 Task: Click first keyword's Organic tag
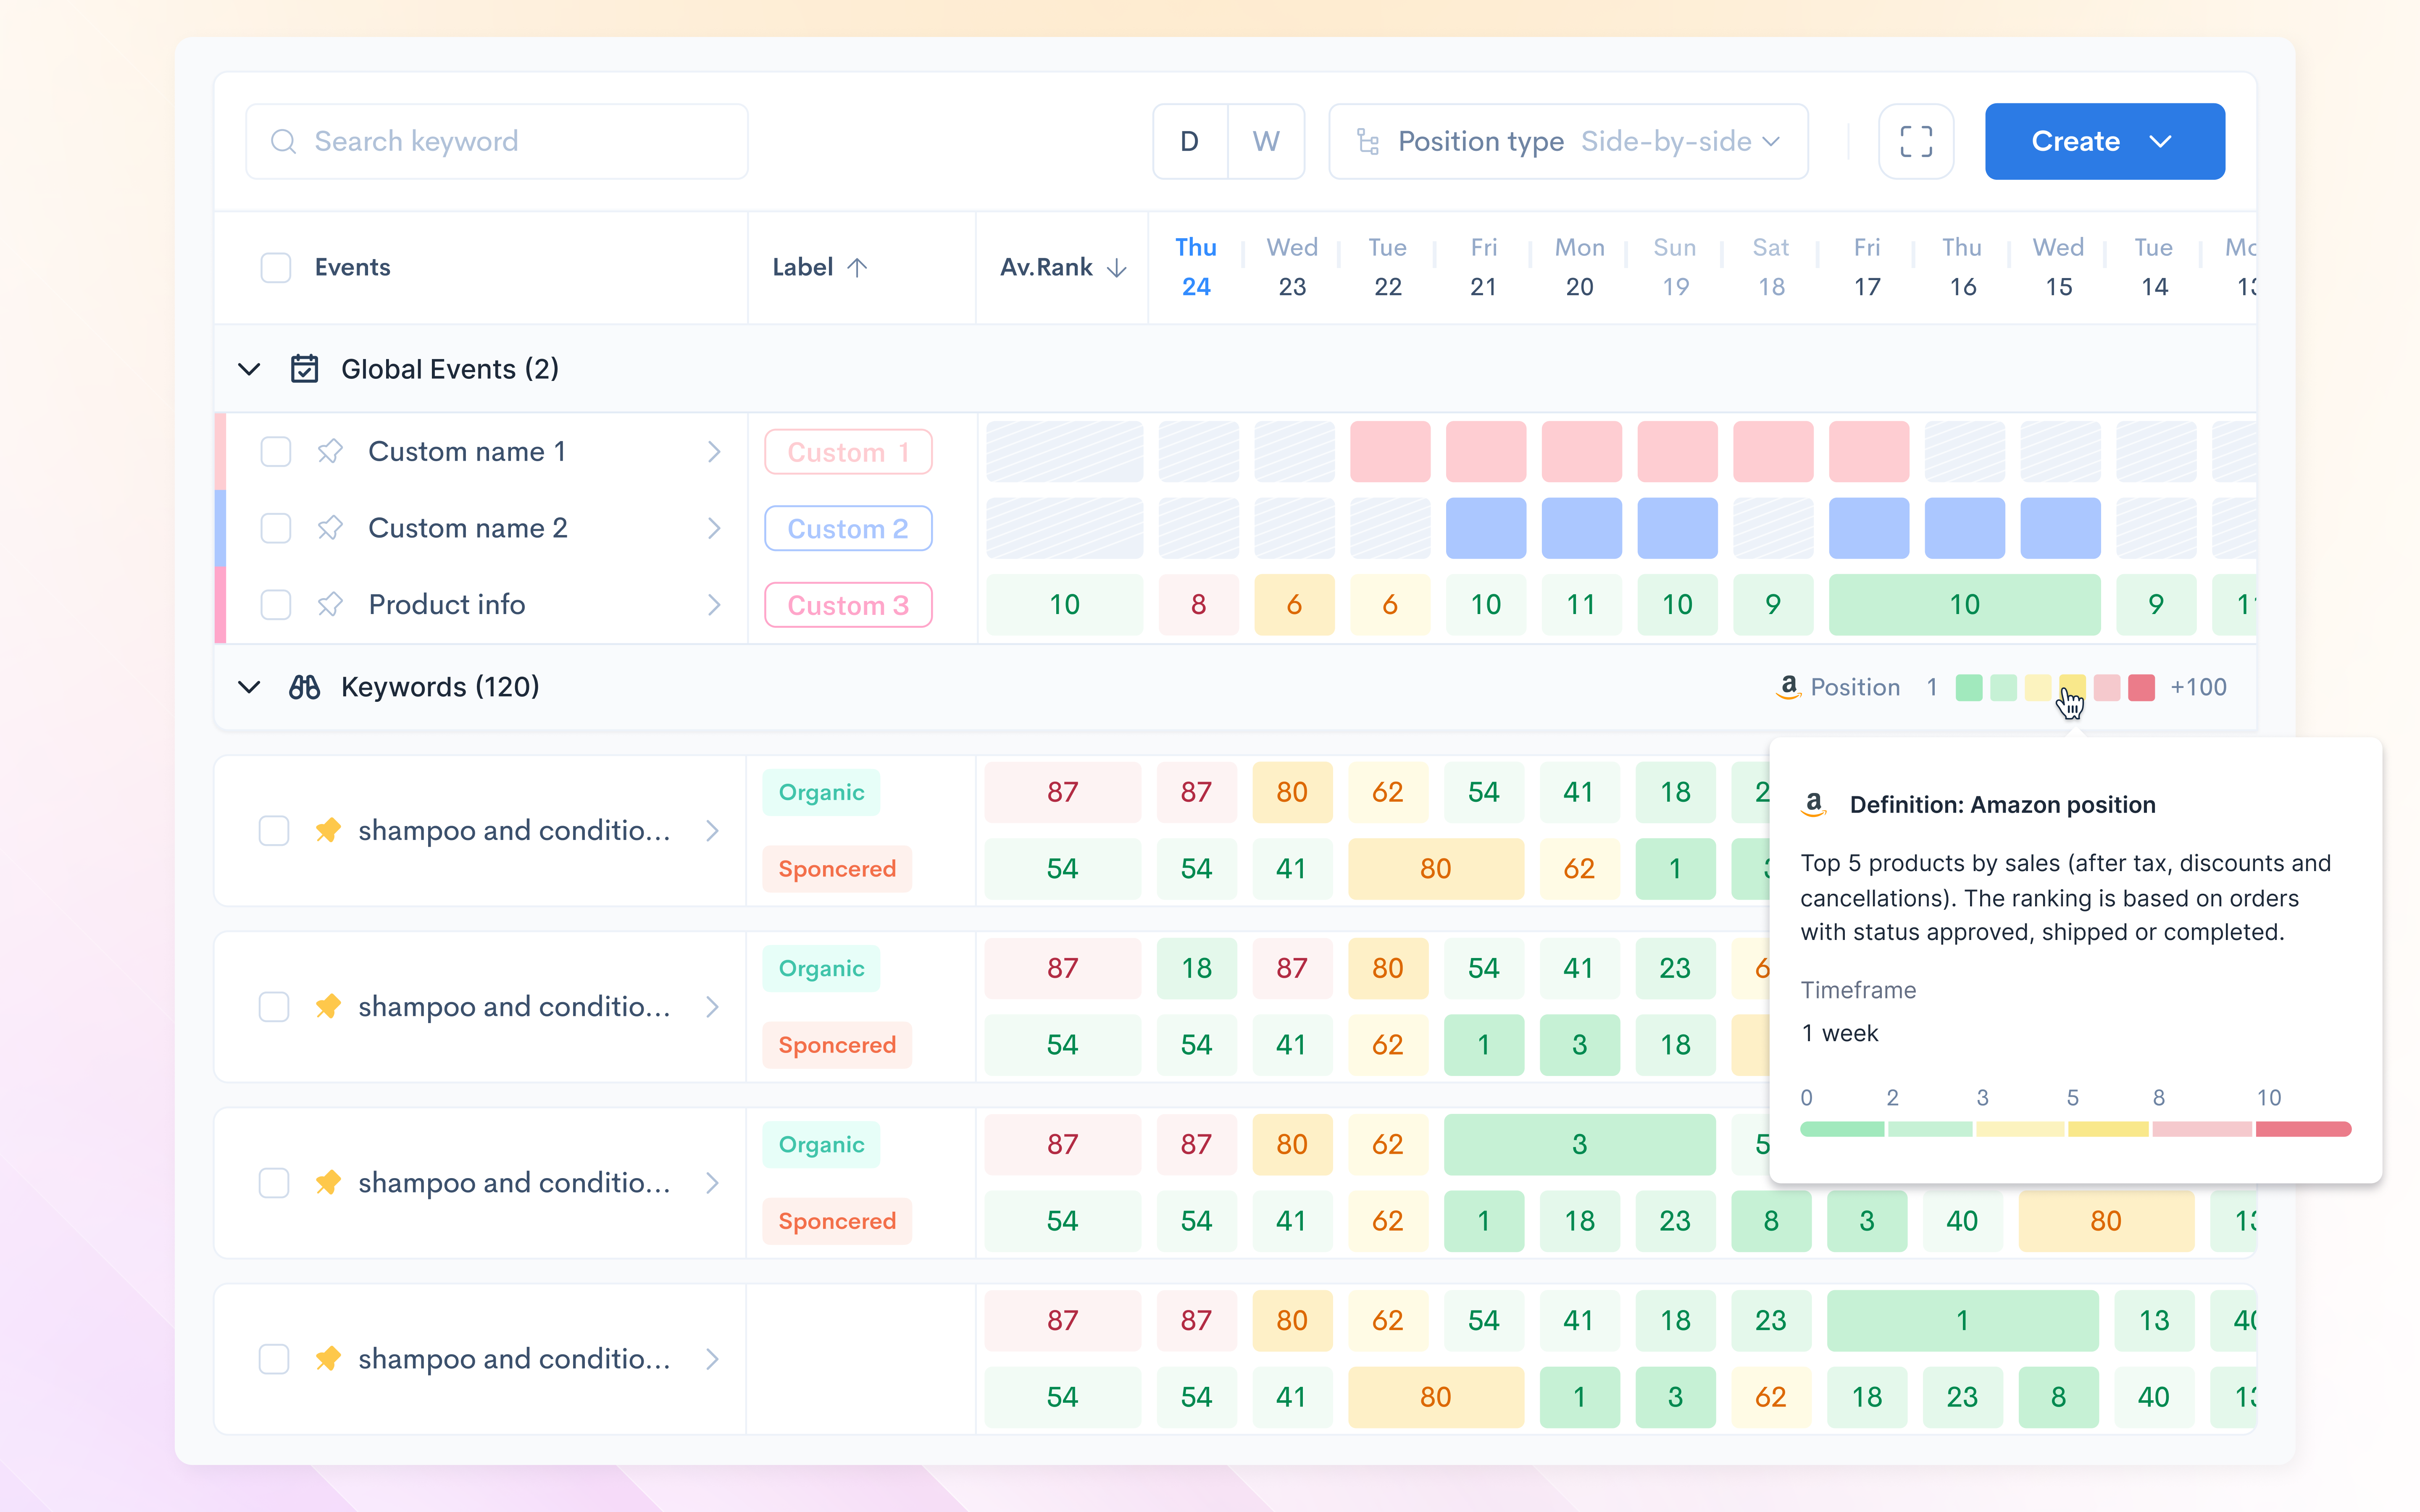(x=821, y=792)
